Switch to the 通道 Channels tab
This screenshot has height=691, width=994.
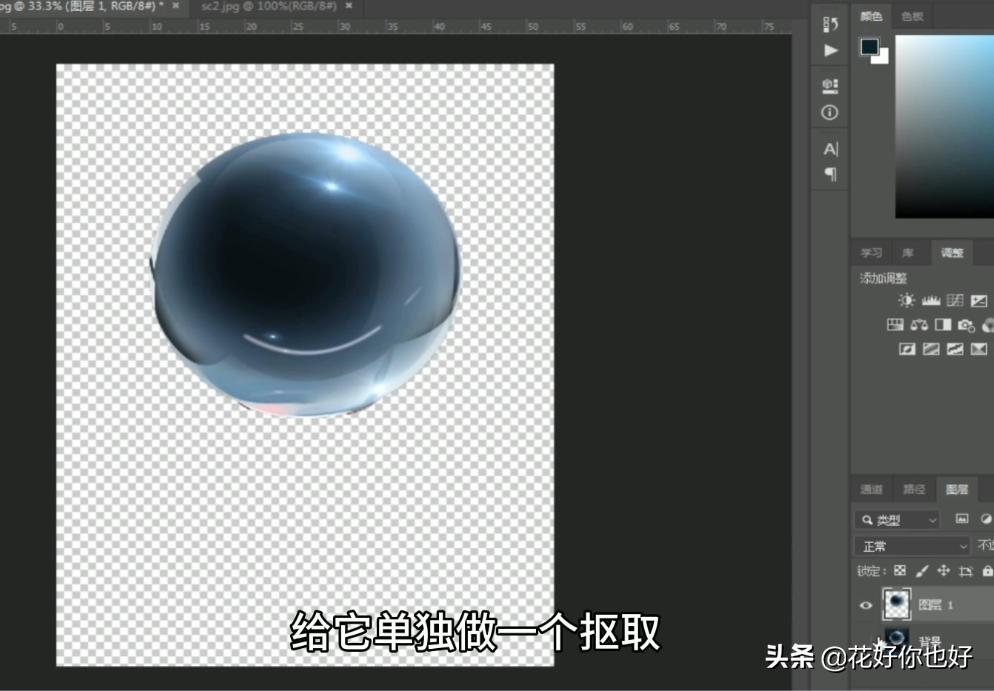pyautogui.click(x=869, y=489)
